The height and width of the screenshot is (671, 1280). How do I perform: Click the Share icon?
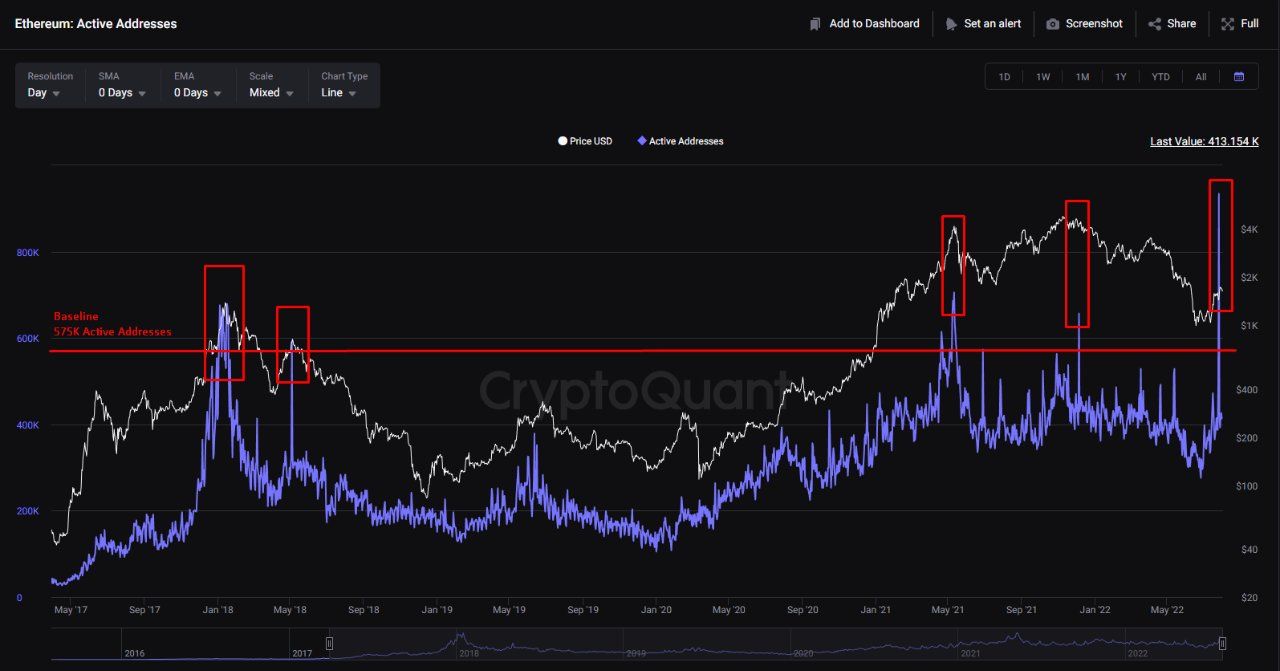click(x=1154, y=24)
